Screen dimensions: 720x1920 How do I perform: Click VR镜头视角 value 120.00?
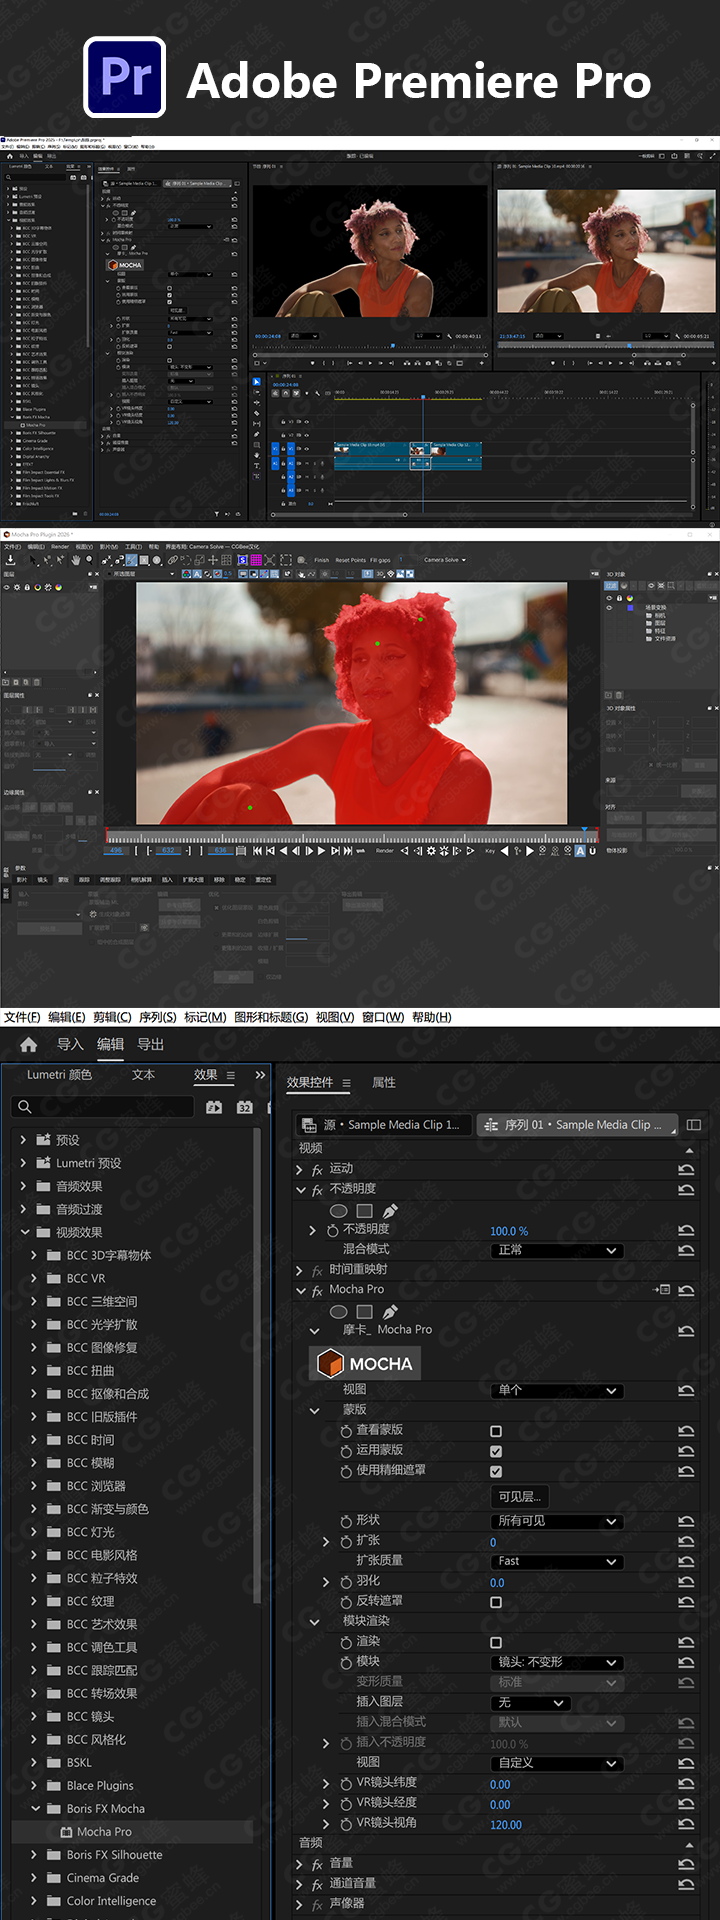506,1825
